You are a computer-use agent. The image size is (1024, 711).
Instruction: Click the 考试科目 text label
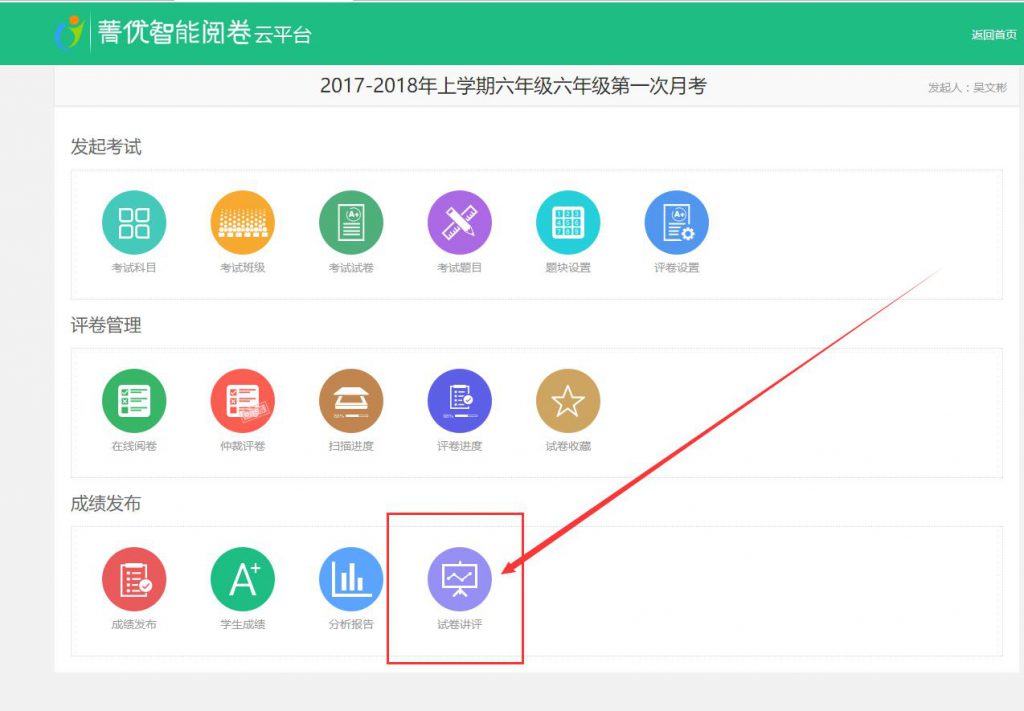(134, 268)
